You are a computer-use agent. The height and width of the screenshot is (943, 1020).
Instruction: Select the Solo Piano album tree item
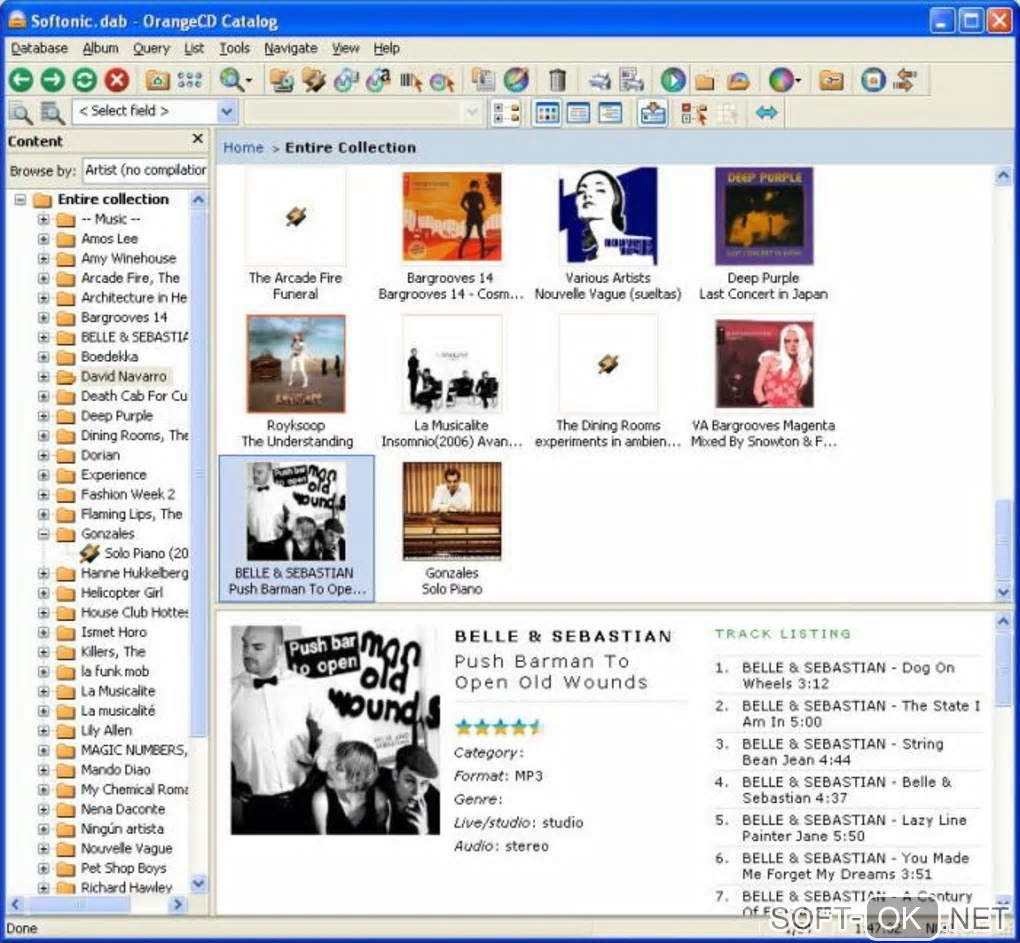point(146,553)
